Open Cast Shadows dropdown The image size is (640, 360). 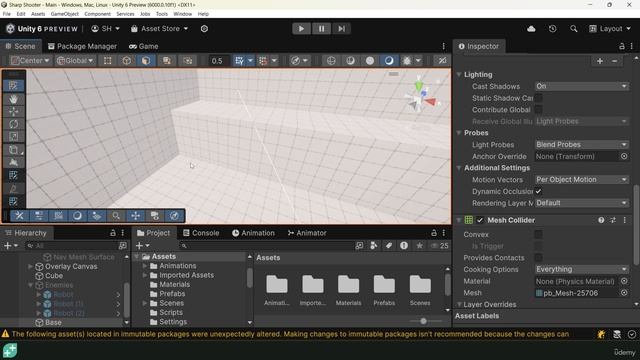tap(581, 86)
